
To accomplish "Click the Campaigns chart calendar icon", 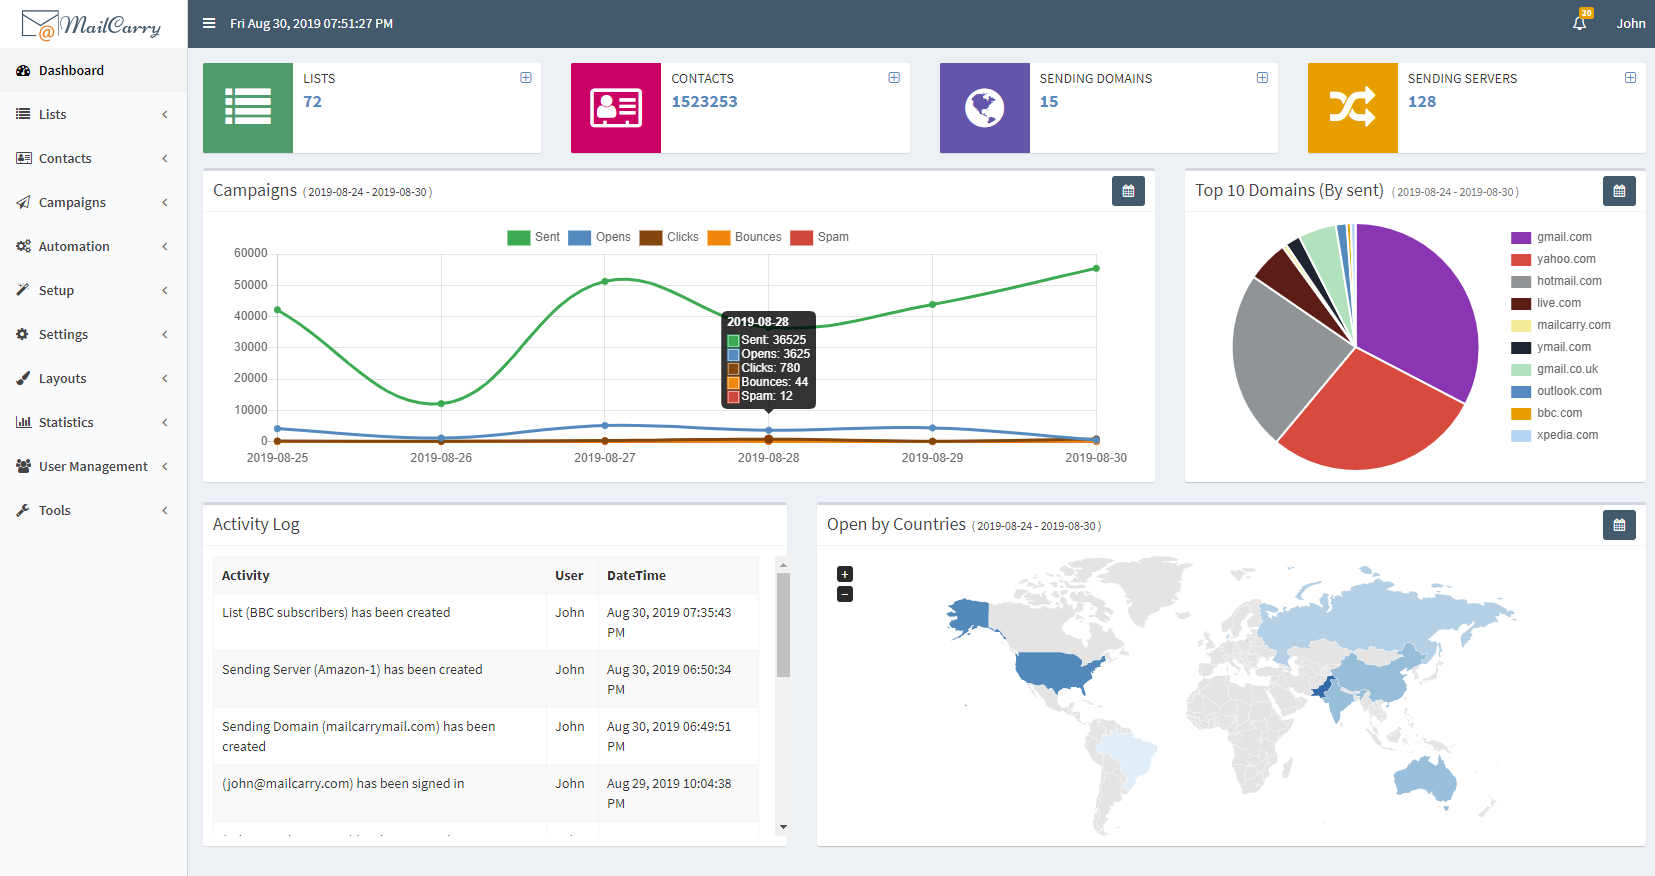I will (1128, 191).
